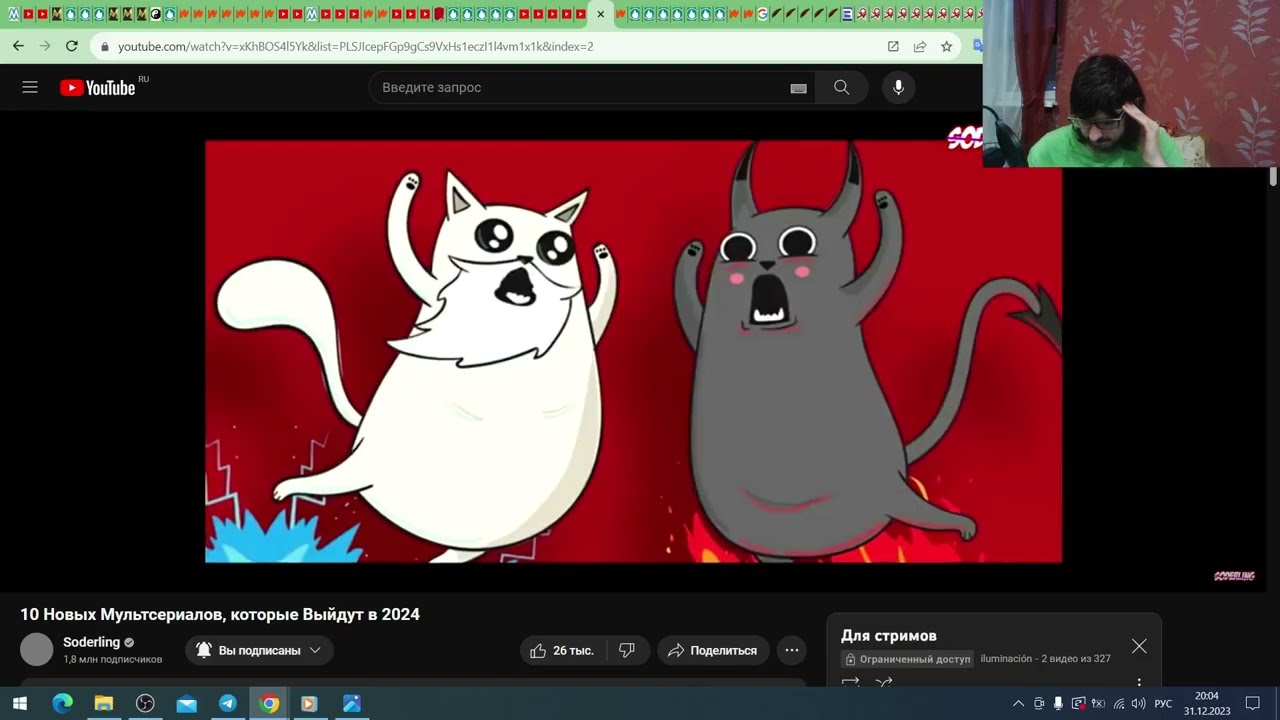1280x720 pixels.
Task: Click the page vertical scrollbar thumb
Action: 1273,176
